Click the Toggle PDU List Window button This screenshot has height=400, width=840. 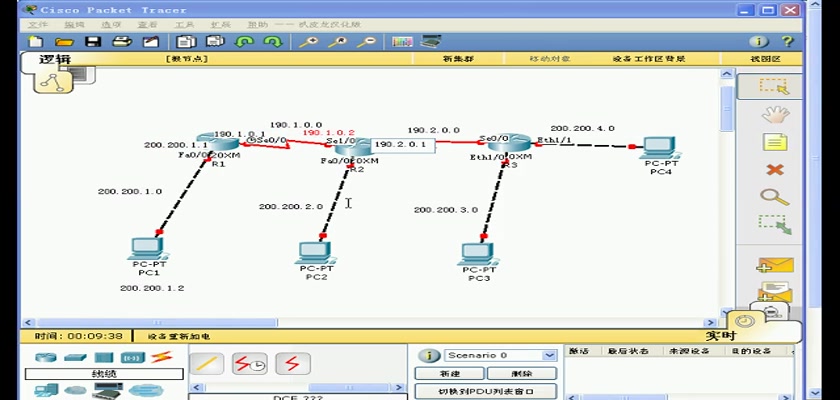click(x=485, y=392)
